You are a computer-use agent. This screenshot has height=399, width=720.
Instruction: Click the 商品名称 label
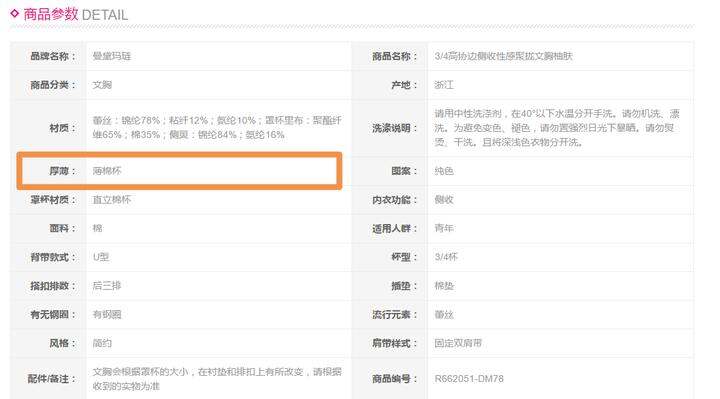pos(395,56)
